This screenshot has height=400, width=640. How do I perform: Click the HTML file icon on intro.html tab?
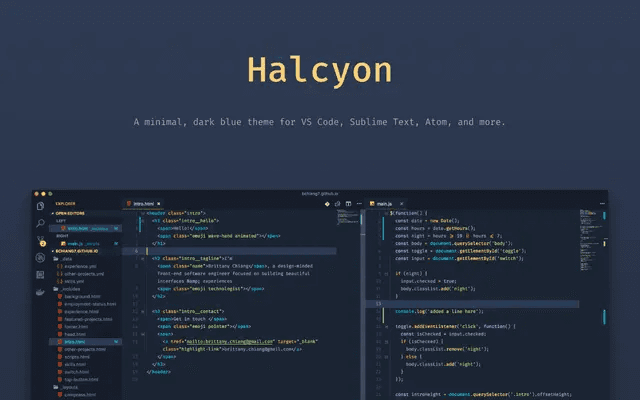[x=128, y=204]
